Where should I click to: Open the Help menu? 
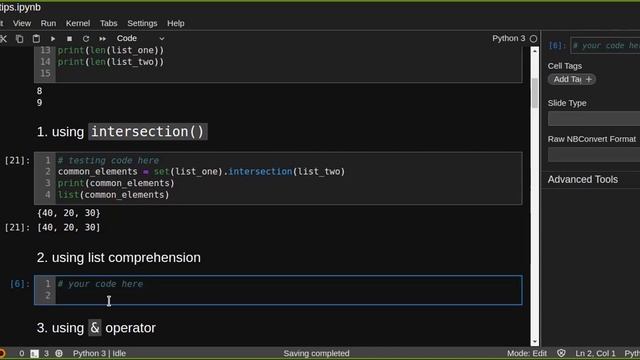(x=176, y=23)
